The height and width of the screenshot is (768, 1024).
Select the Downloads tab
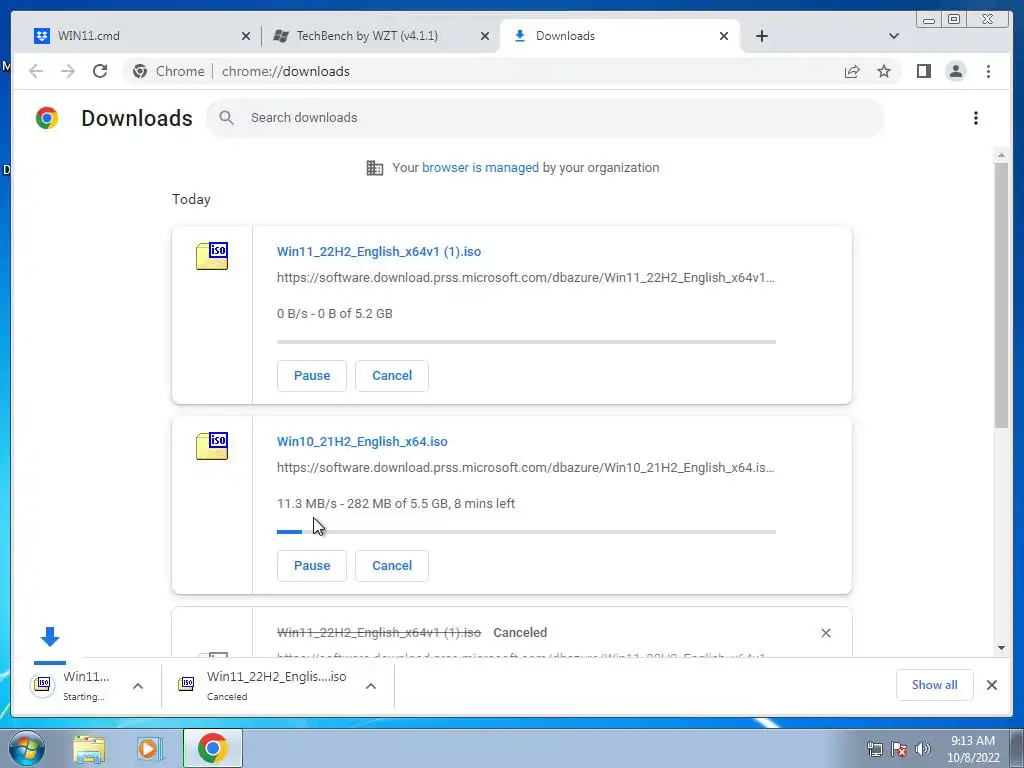(x=619, y=36)
